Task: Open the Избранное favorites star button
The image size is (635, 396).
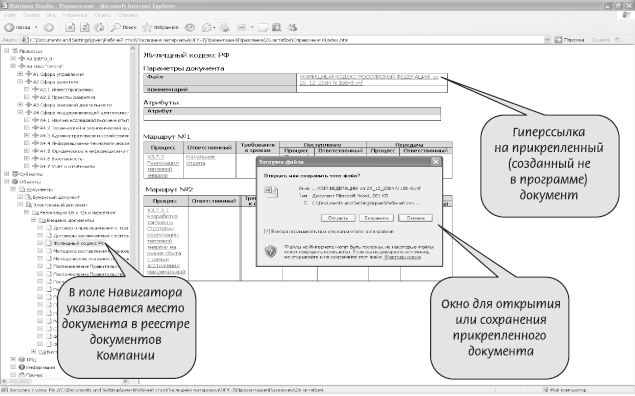Action: [160, 27]
